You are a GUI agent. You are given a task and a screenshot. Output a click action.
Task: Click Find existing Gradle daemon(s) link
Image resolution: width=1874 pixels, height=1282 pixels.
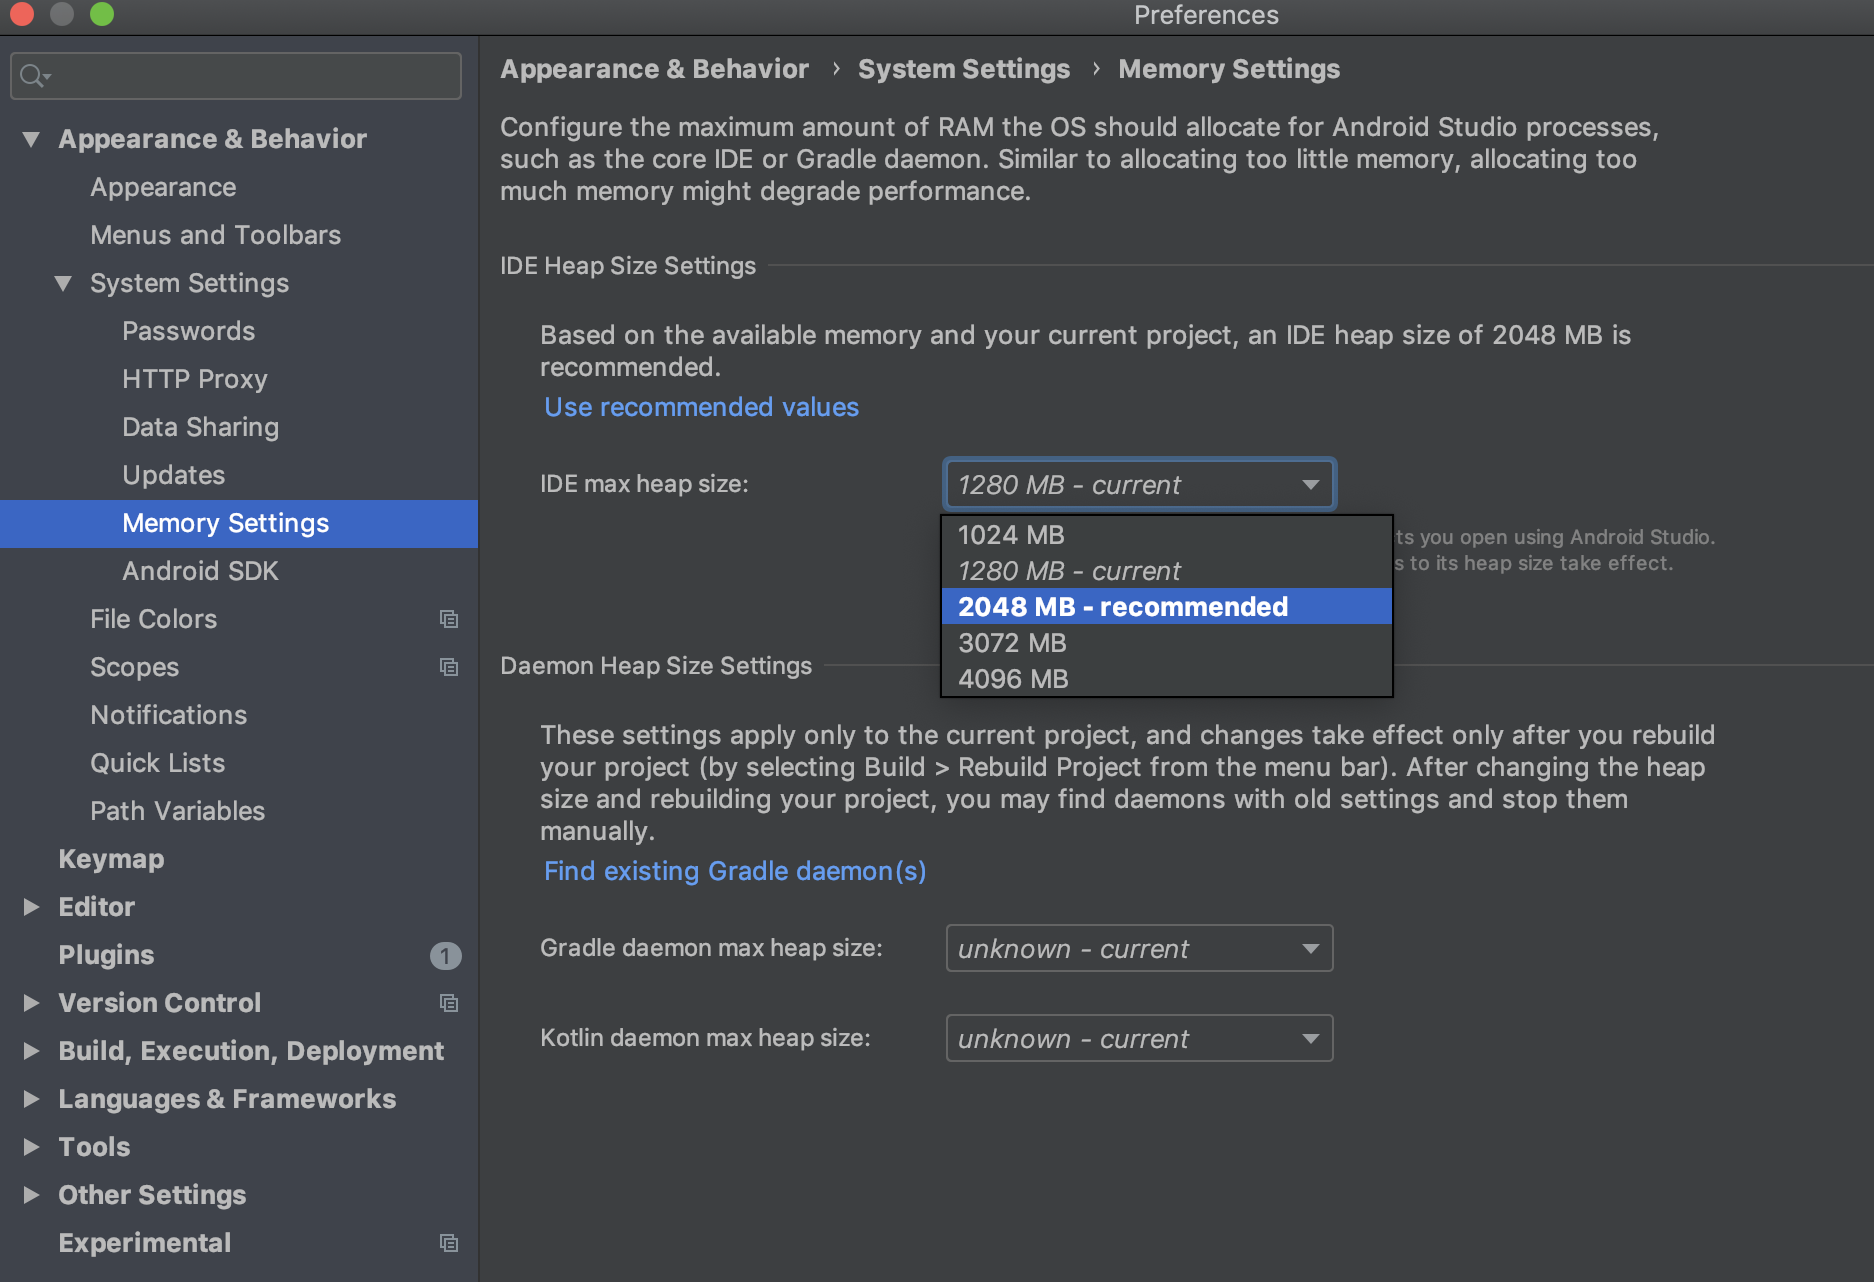coord(735,871)
